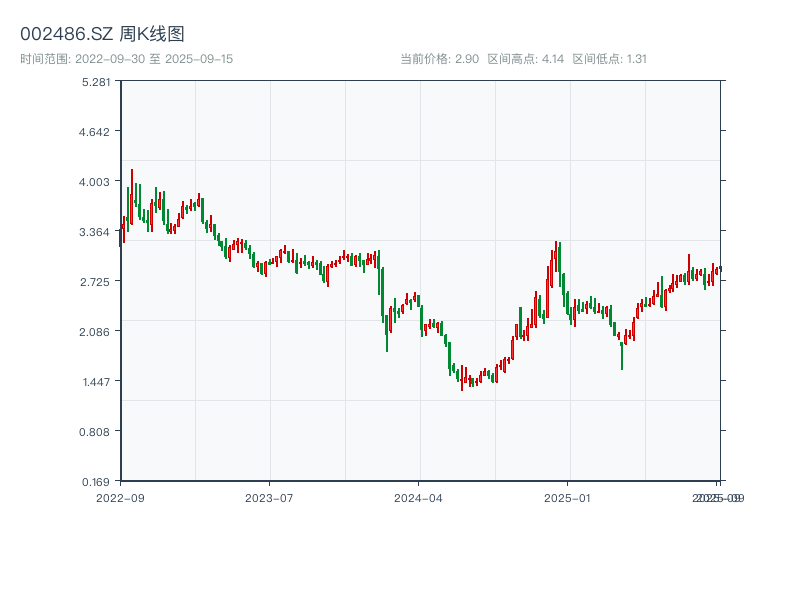Select the 2025-01 x-axis date label
This screenshot has width=800, height=600.
point(569,497)
